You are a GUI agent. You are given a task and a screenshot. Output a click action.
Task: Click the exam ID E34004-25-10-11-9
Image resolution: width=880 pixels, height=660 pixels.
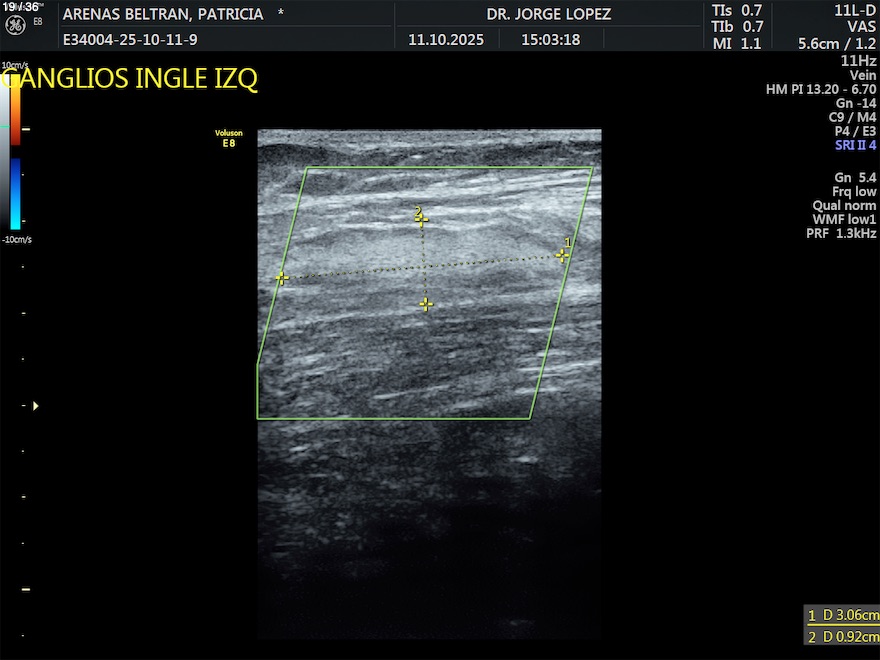coord(130,41)
